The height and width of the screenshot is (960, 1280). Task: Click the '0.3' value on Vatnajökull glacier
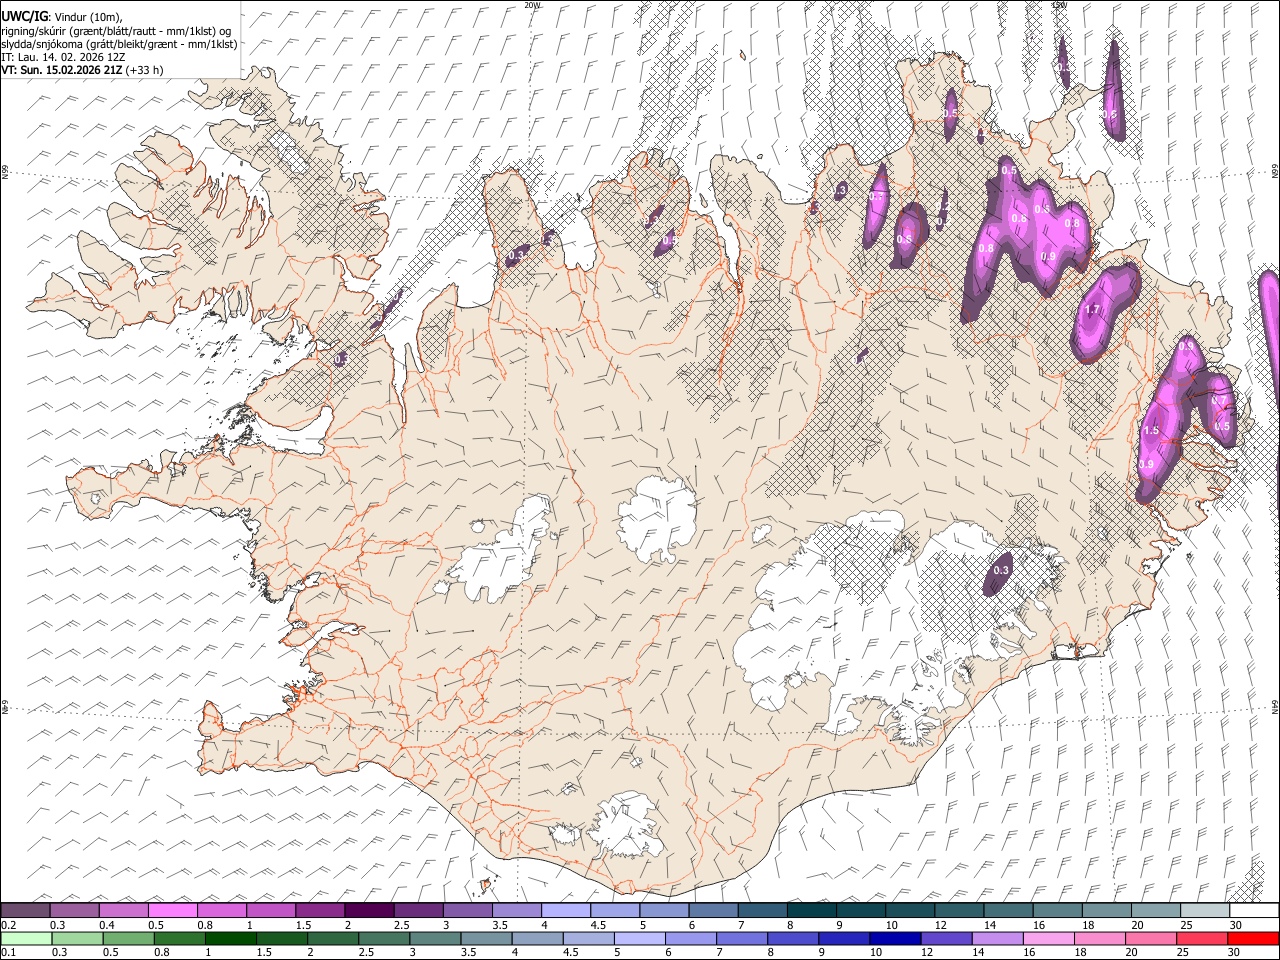(x=1001, y=570)
